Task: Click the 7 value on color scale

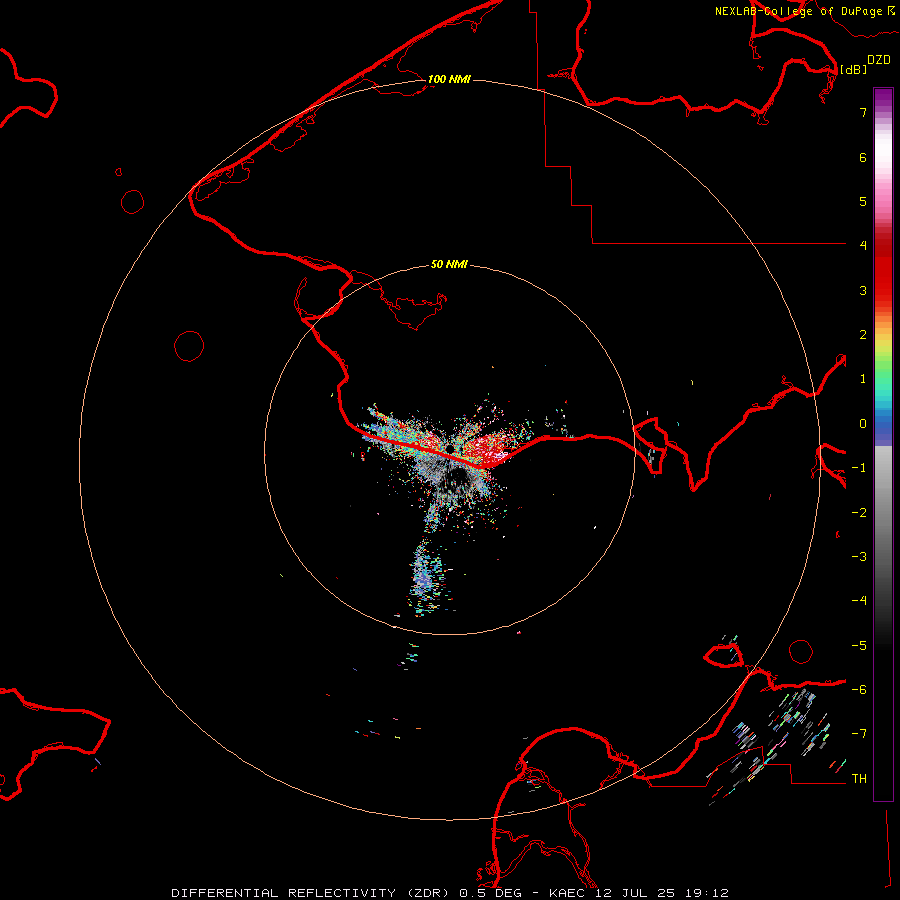Action: click(x=863, y=112)
